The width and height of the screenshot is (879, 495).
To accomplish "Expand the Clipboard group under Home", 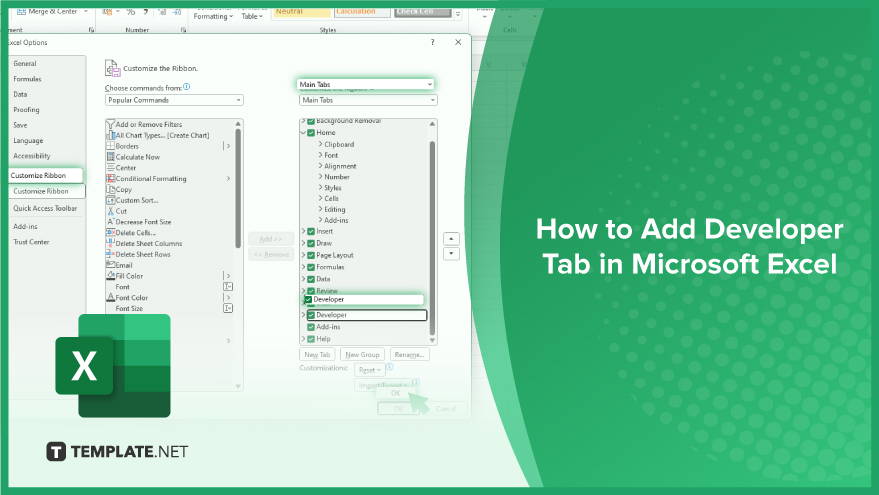I will pos(321,144).
